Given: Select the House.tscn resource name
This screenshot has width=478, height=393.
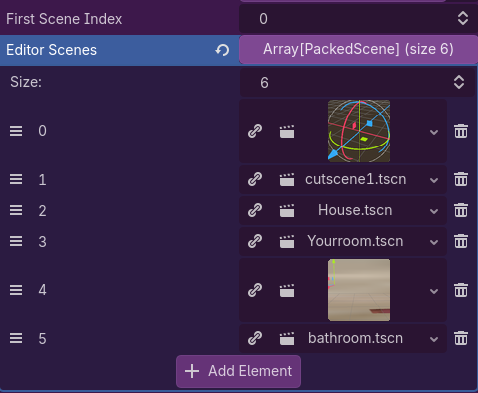Looking at the screenshot, I should tap(355, 210).
